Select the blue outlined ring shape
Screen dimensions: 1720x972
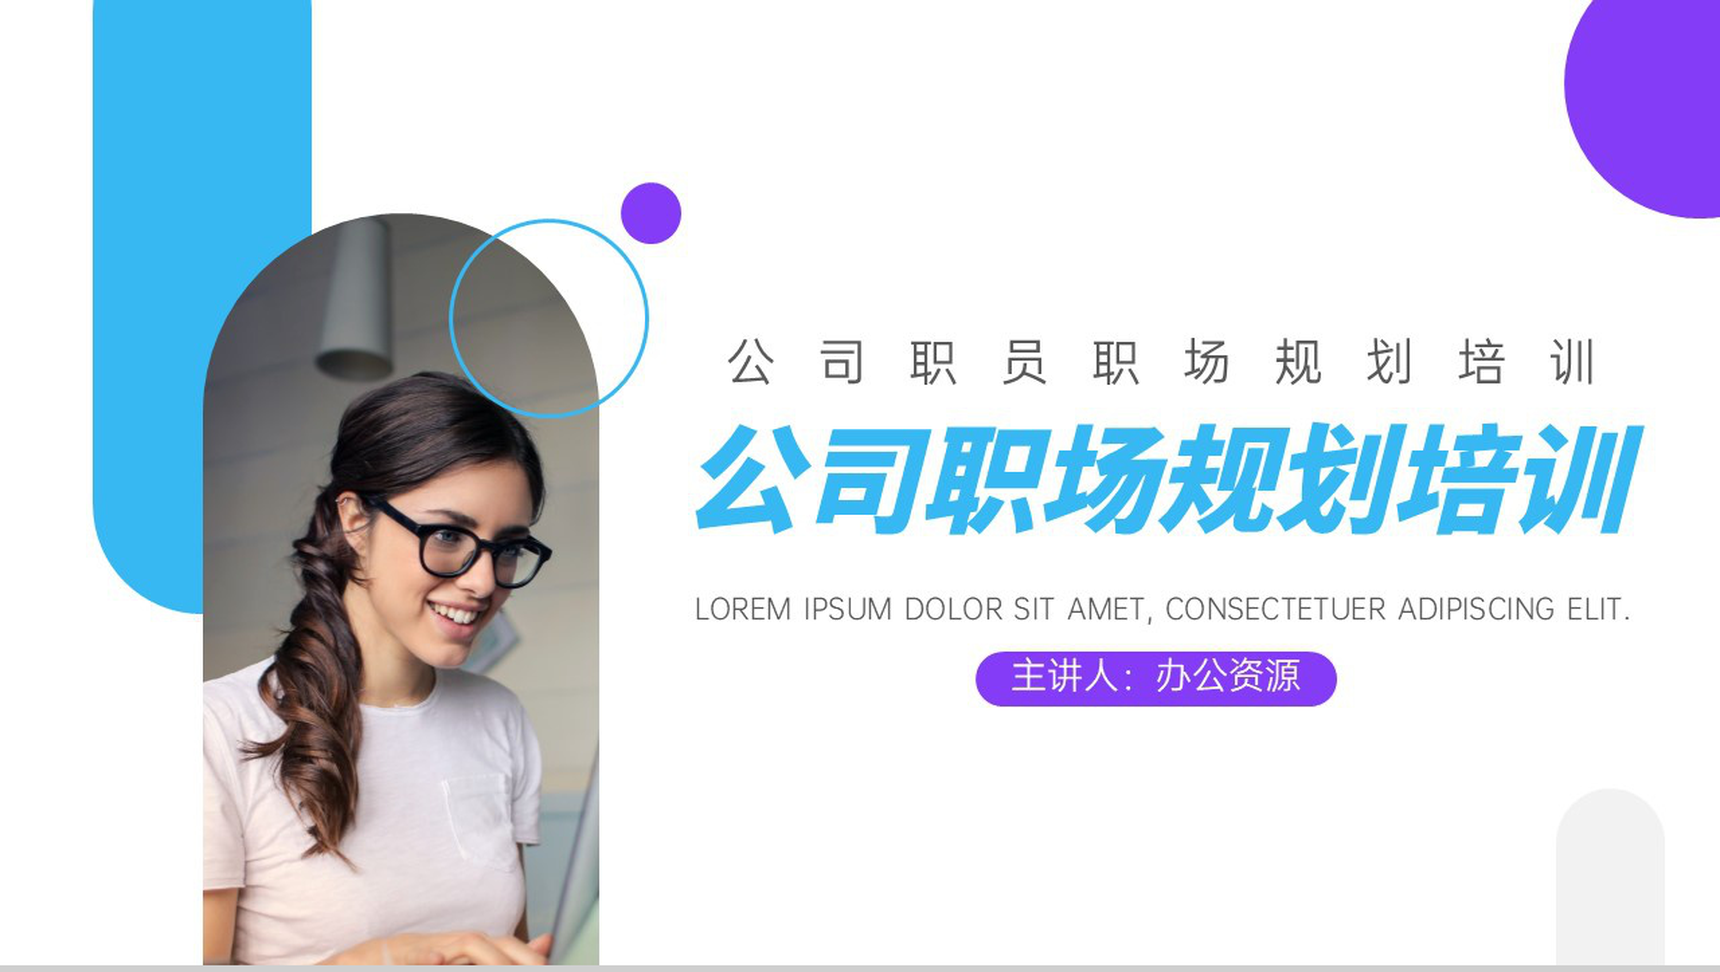(x=549, y=318)
